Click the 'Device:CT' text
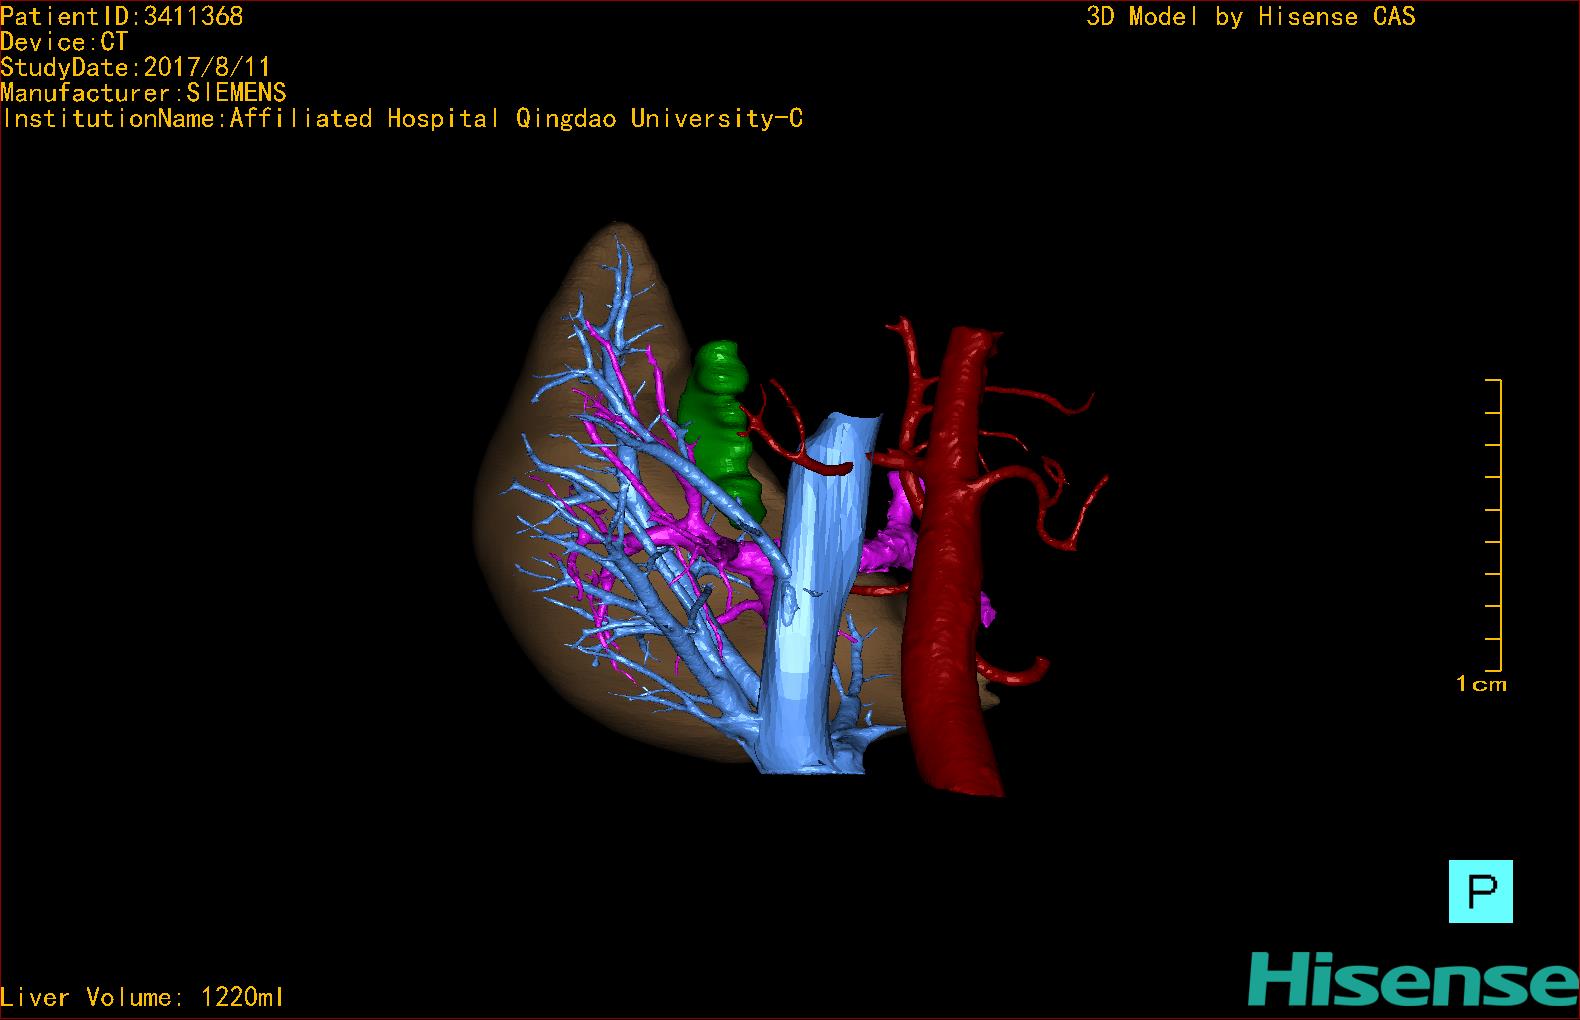This screenshot has width=1580, height=1020. [x=65, y=42]
